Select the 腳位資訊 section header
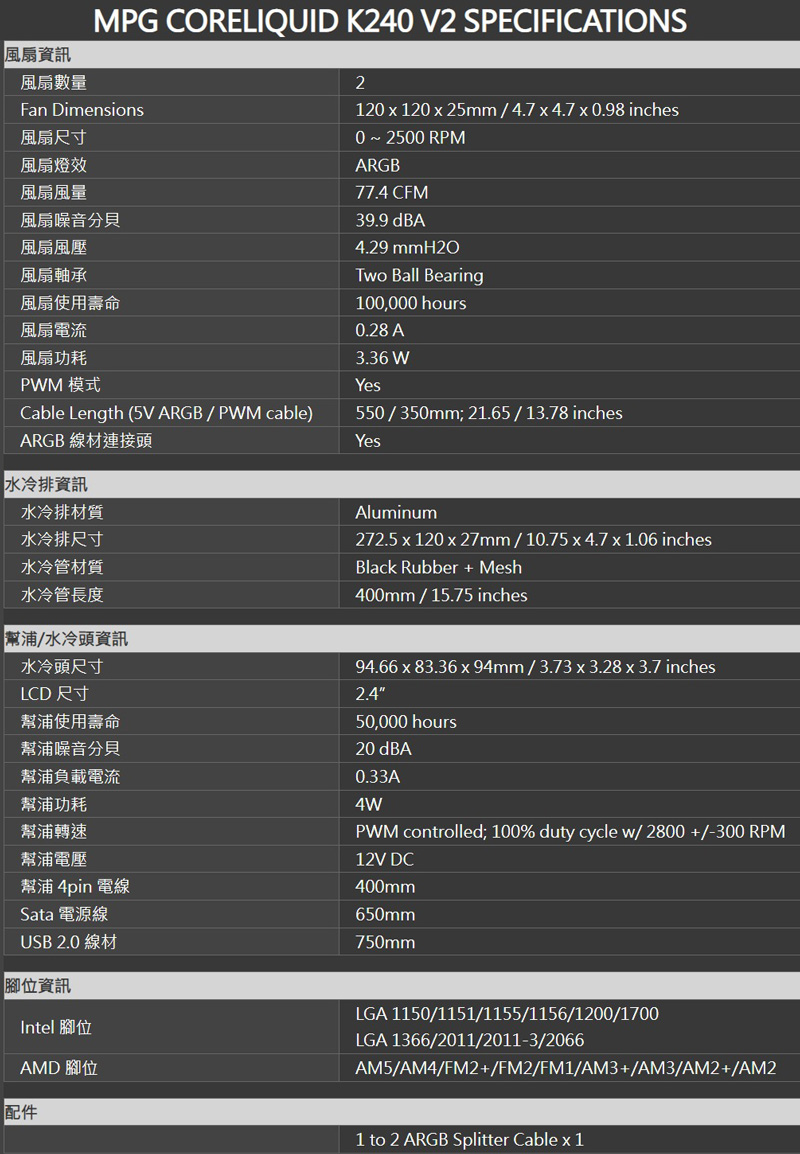This screenshot has height=1154, width=800. [38, 986]
